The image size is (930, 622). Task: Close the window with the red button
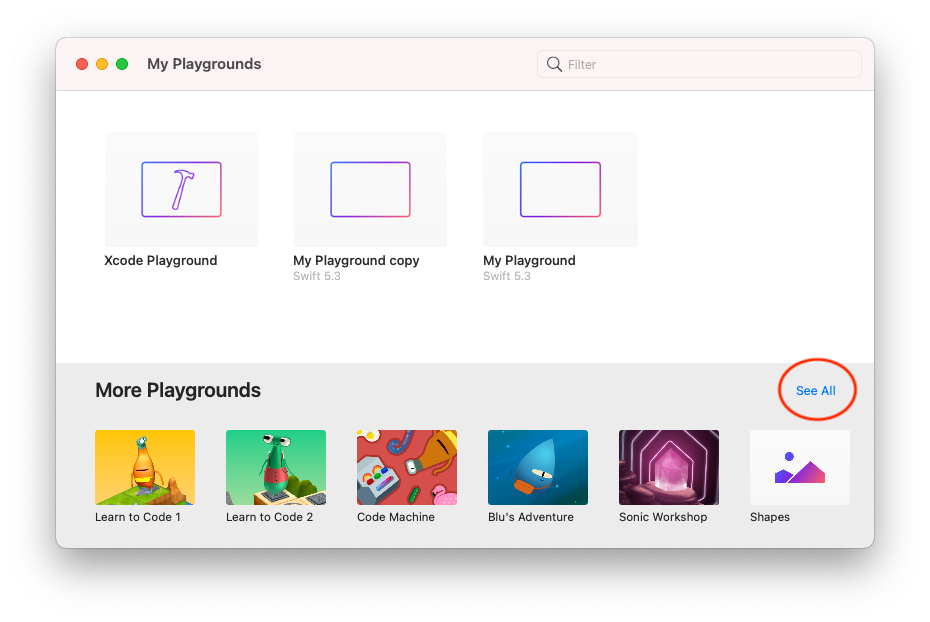(82, 64)
